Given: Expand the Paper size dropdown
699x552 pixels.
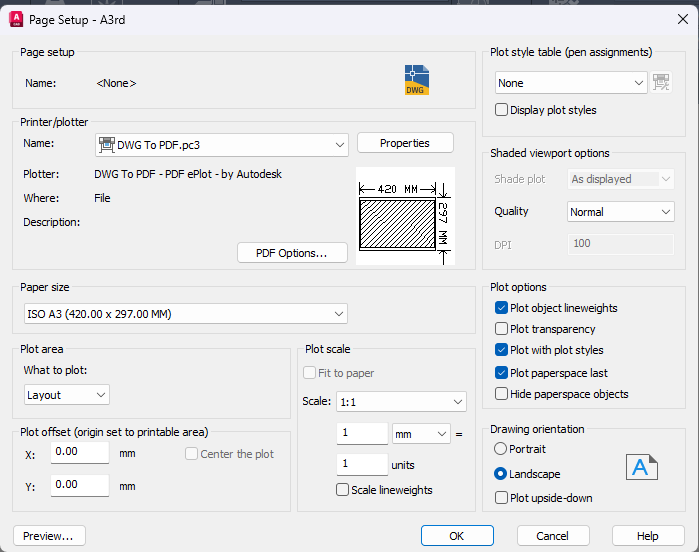Looking at the screenshot, I should [x=185, y=314].
